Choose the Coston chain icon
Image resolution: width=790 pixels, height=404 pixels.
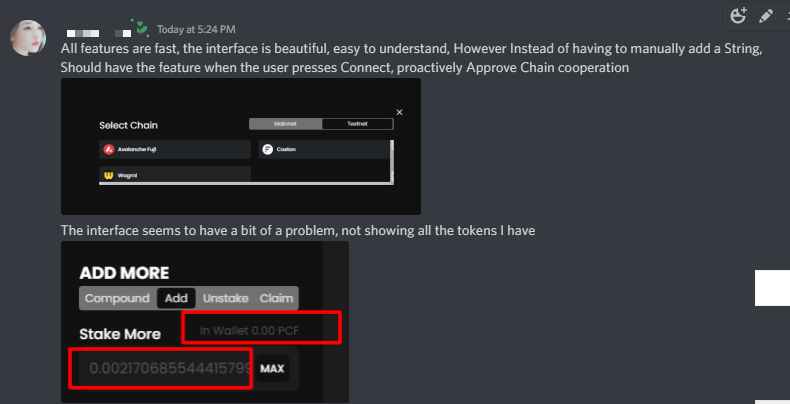[268, 149]
